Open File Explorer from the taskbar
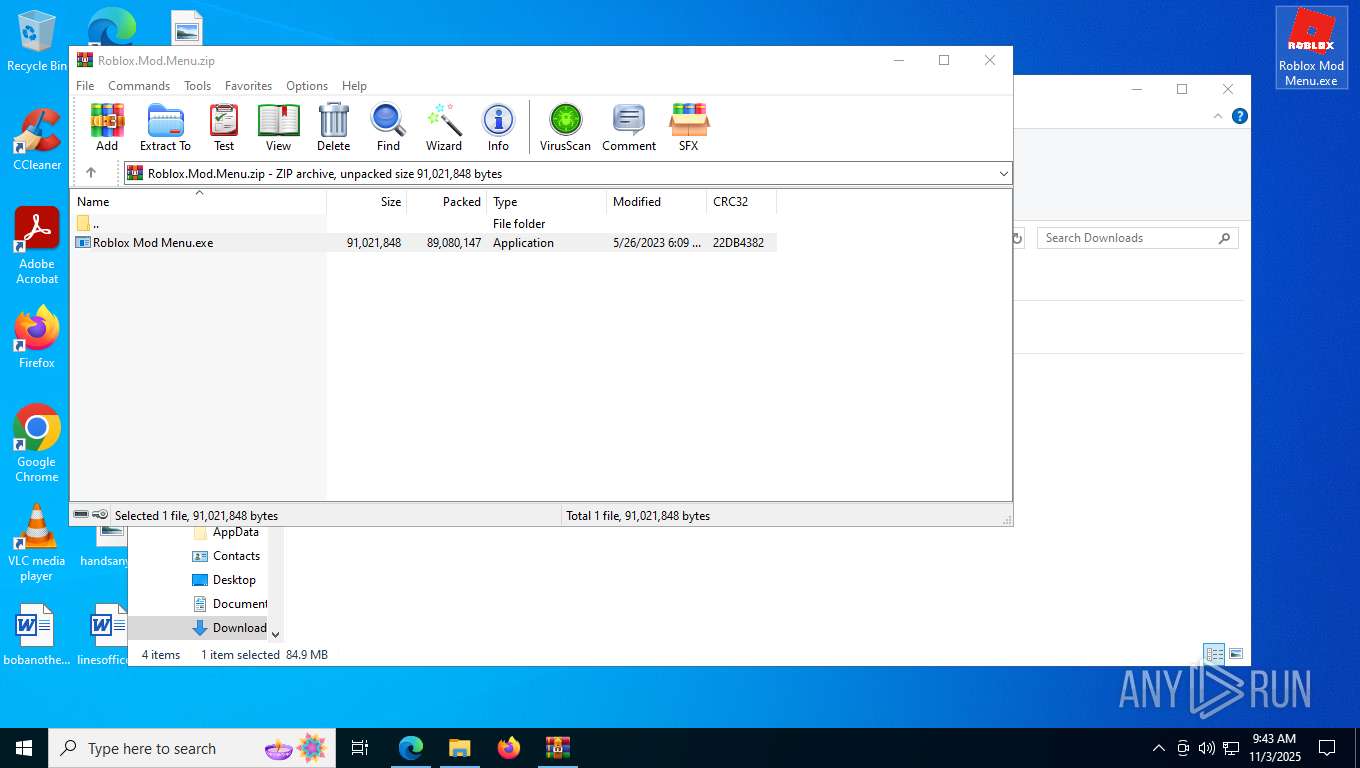Screen dimensions: 1360x768 (x=459, y=748)
